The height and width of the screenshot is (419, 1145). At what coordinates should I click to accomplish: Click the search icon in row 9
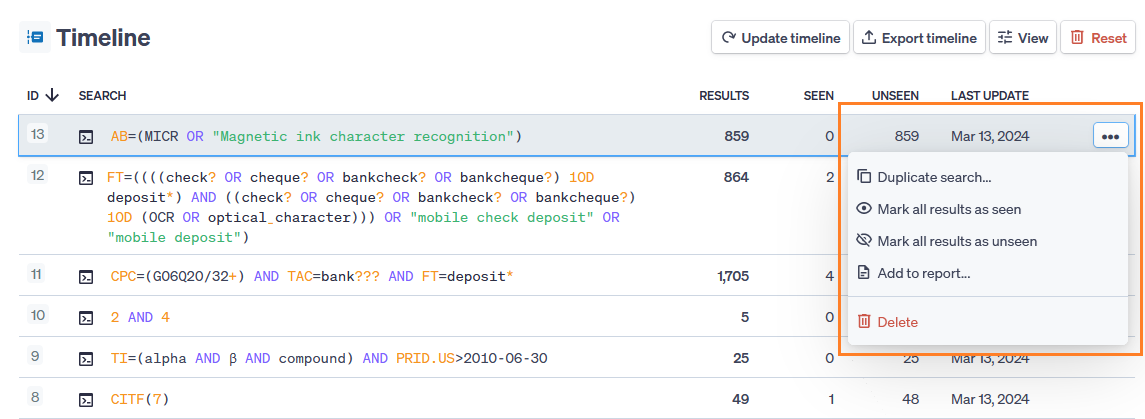(x=86, y=359)
